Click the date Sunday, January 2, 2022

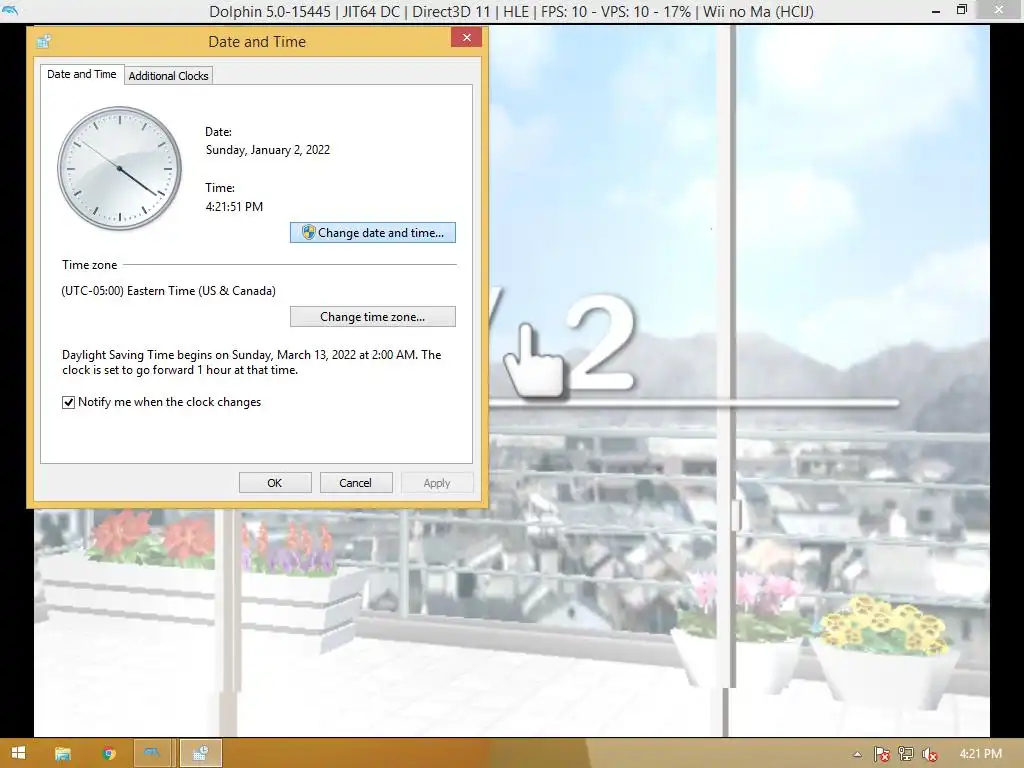click(x=268, y=150)
